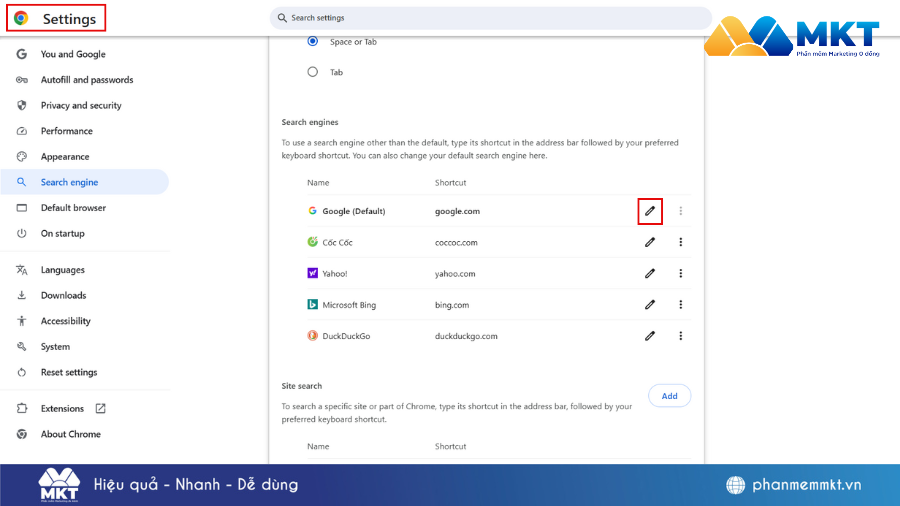Screen dimensions: 900x506
Task: Click the download arrow icon for Downloads
Action: click(22, 295)
